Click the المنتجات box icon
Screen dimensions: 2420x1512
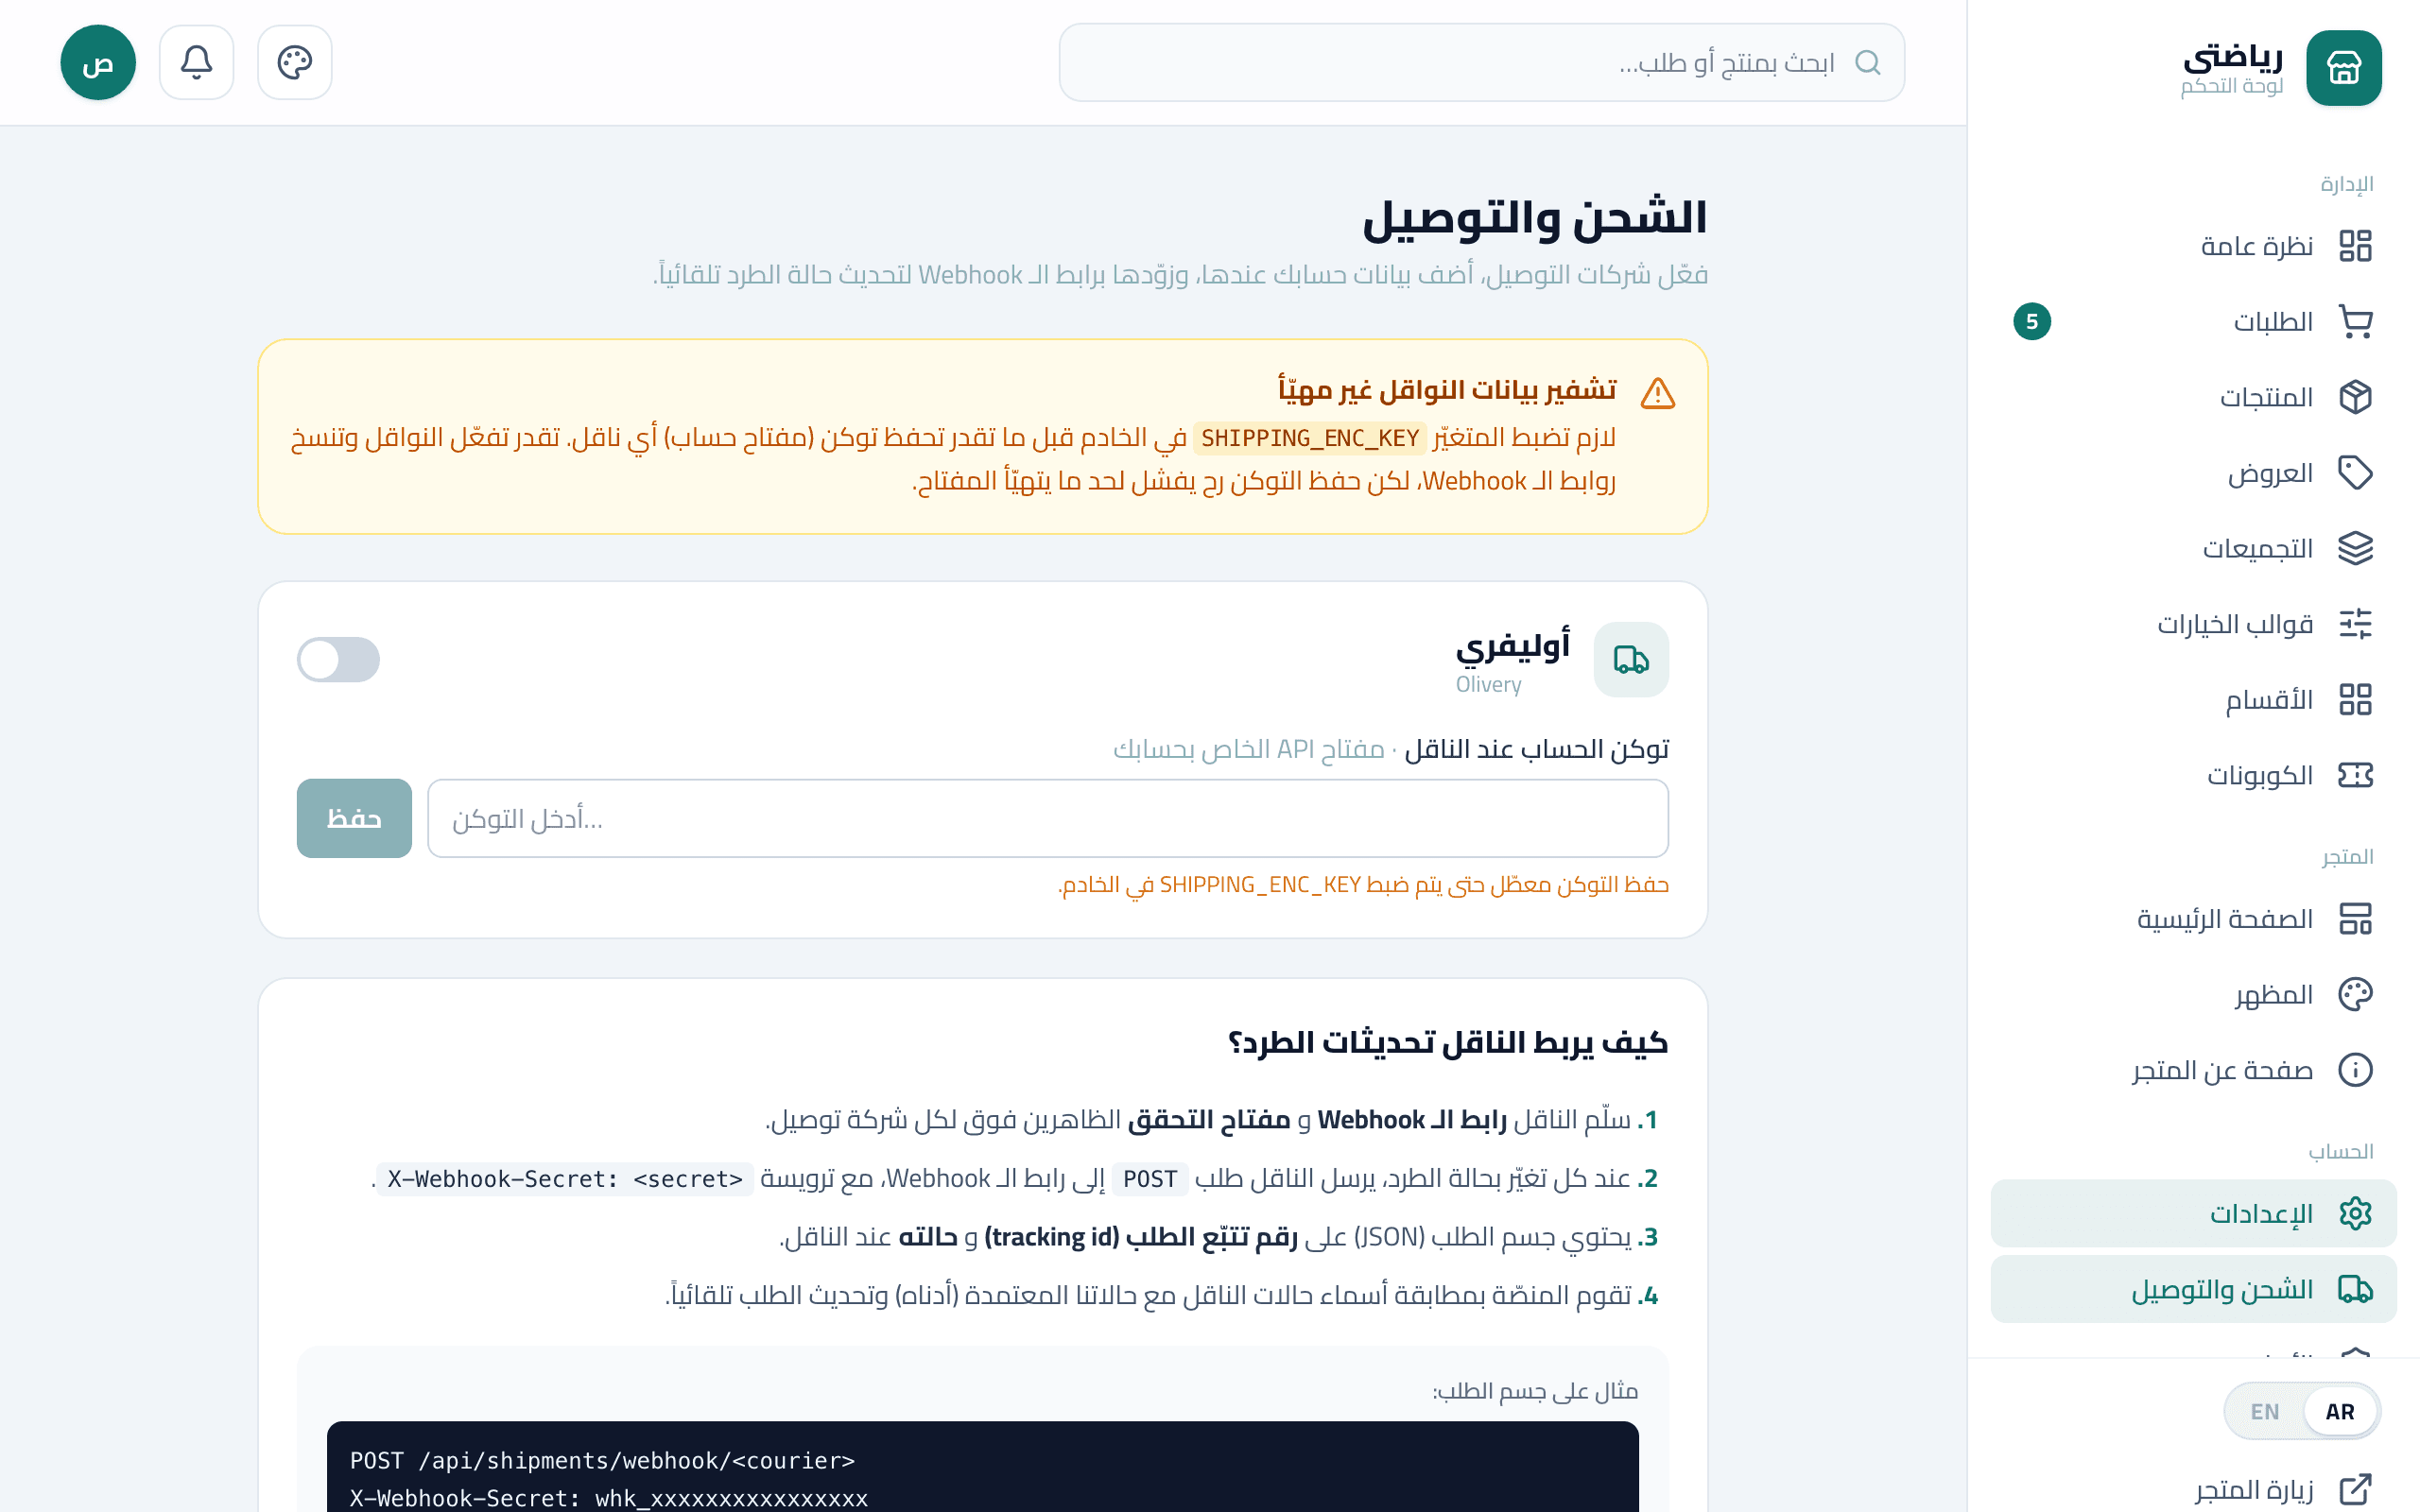pos(2355,397)
